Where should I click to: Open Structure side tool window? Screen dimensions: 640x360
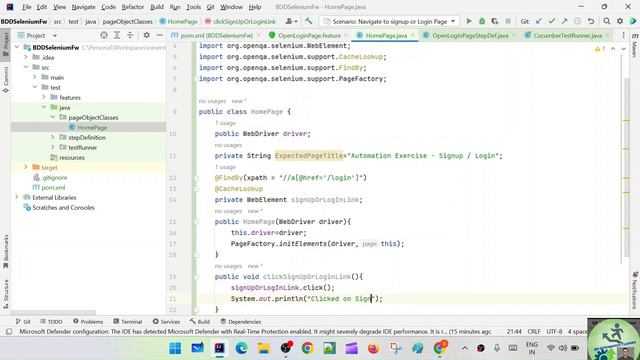coord(5,294)
